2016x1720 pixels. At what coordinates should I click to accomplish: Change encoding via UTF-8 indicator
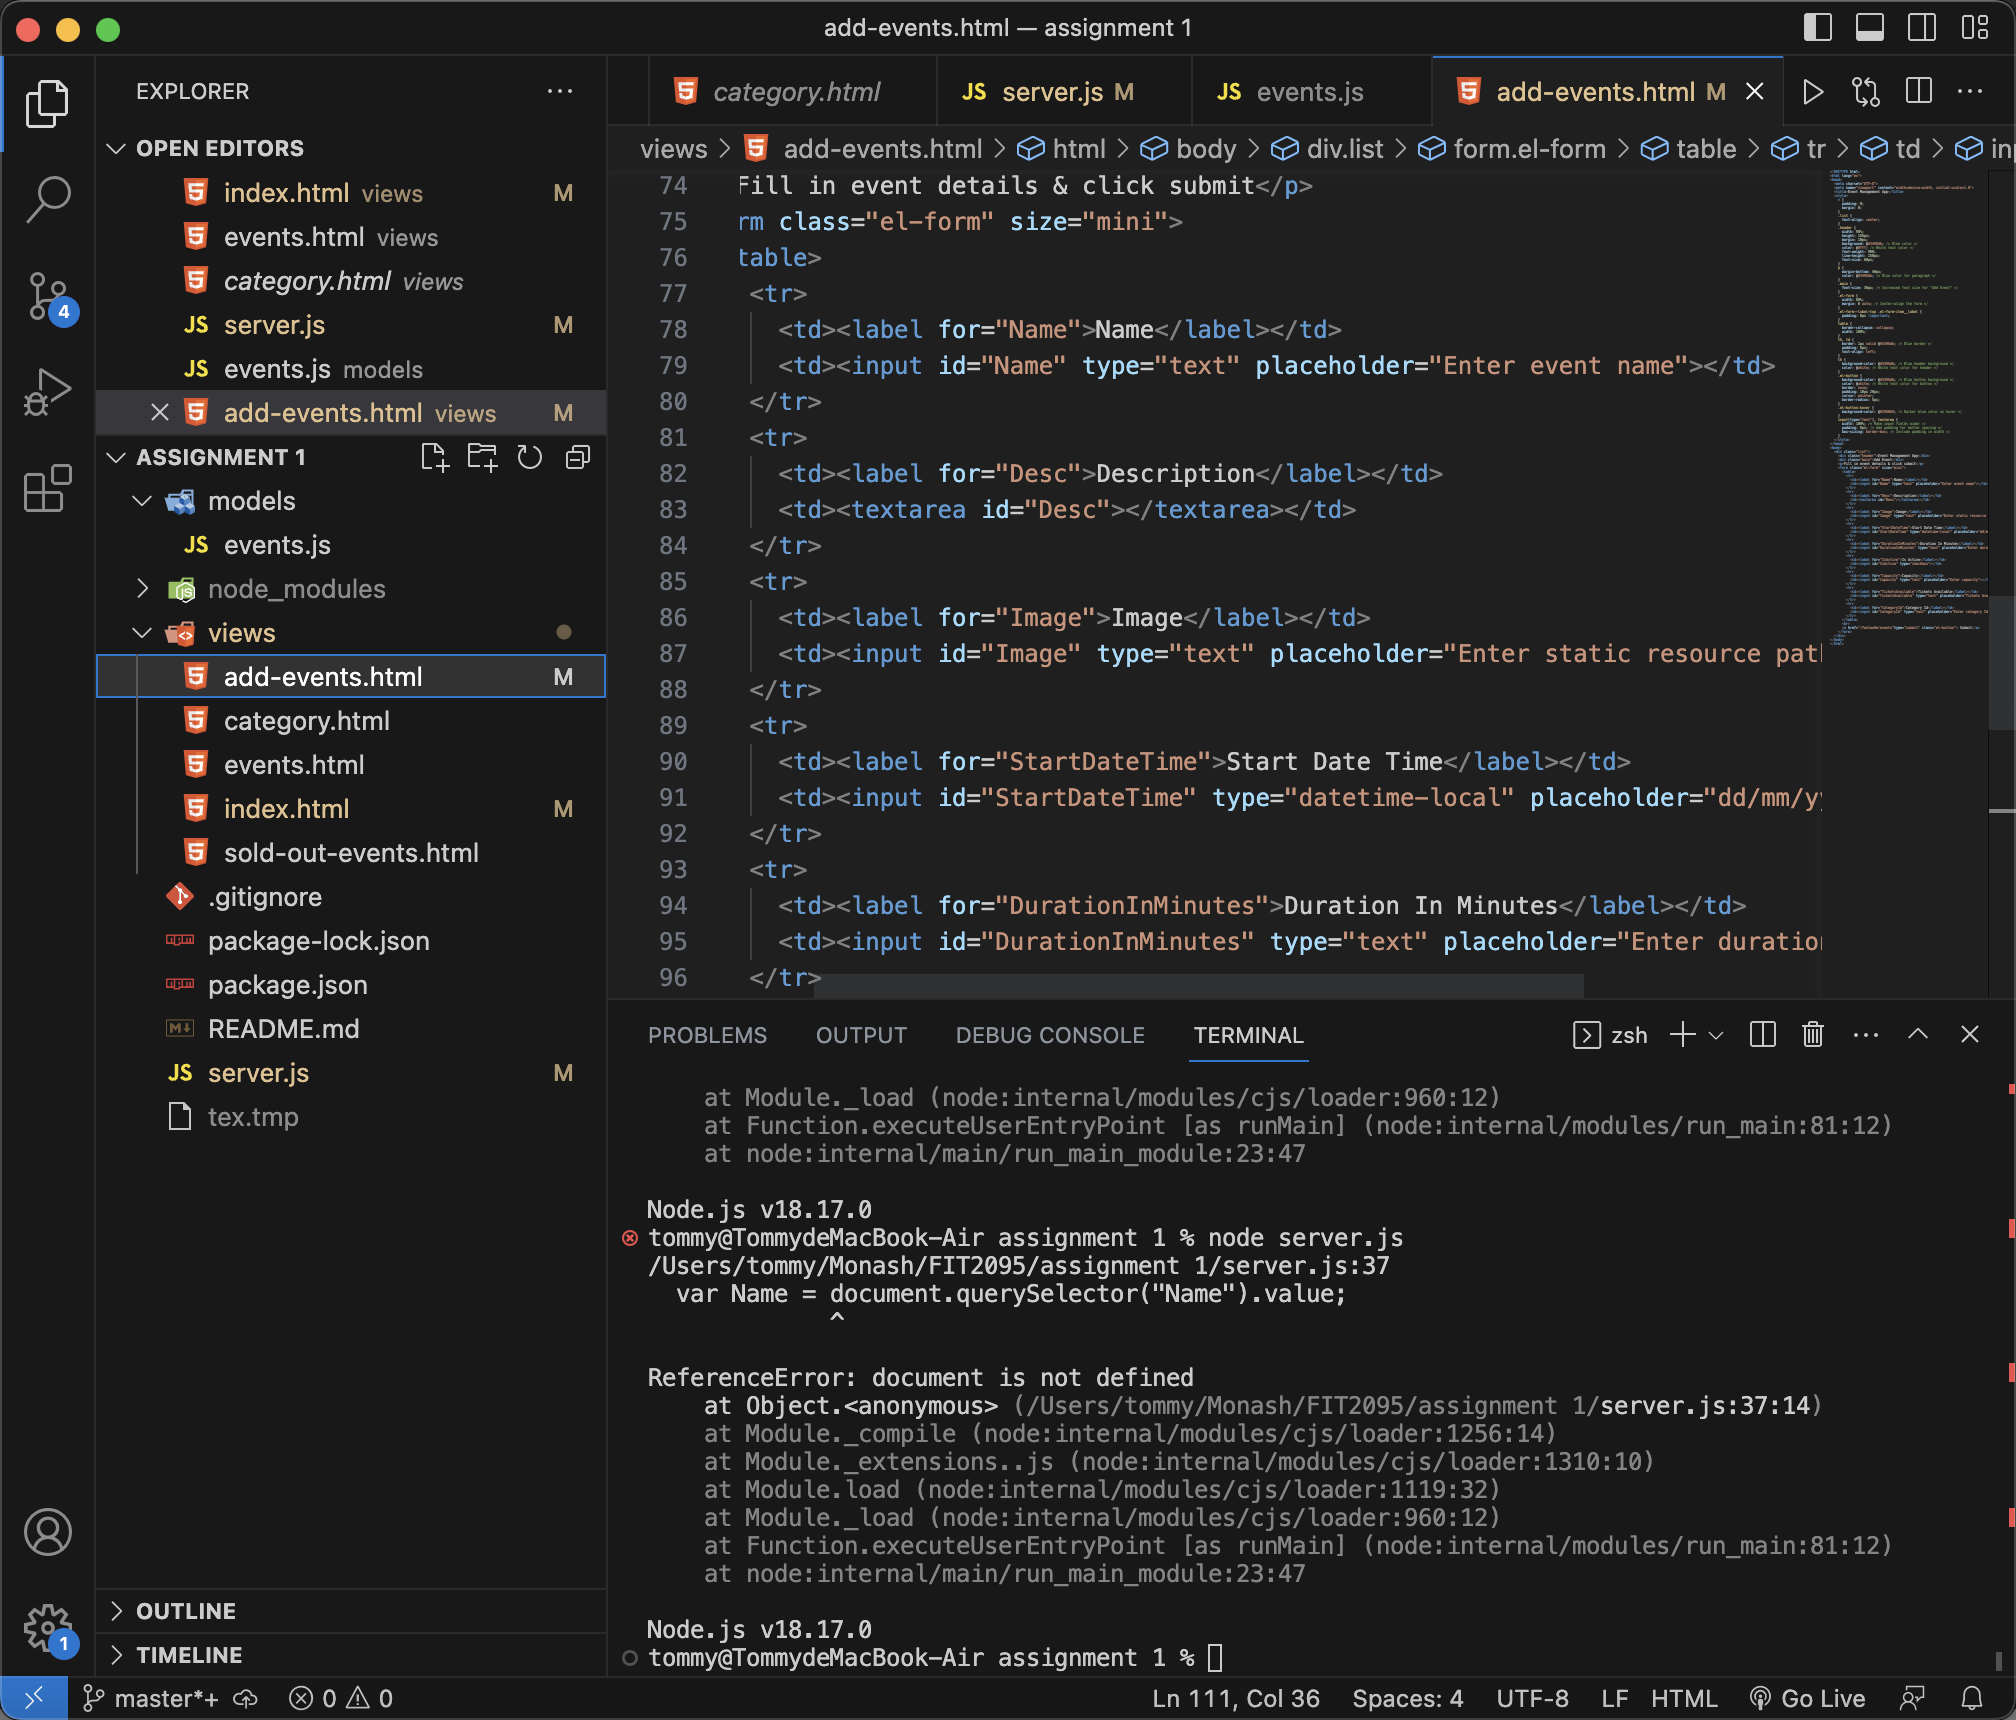coord(1532,1698)
